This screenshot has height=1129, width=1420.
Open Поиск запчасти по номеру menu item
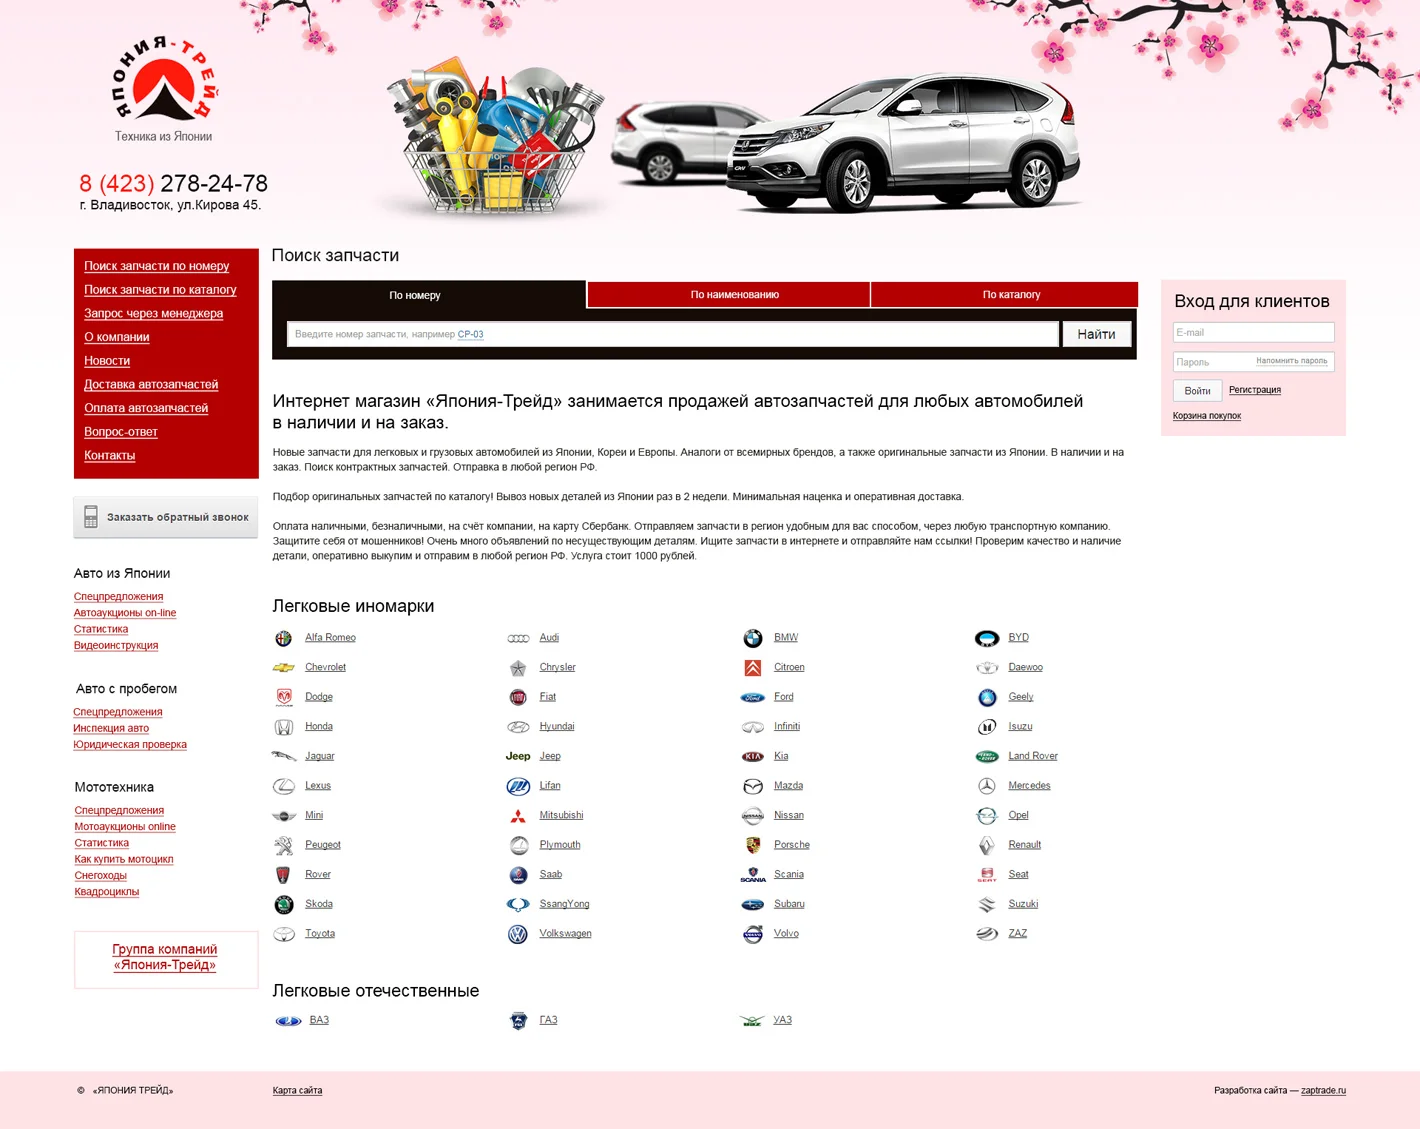(x=157, y=266)
